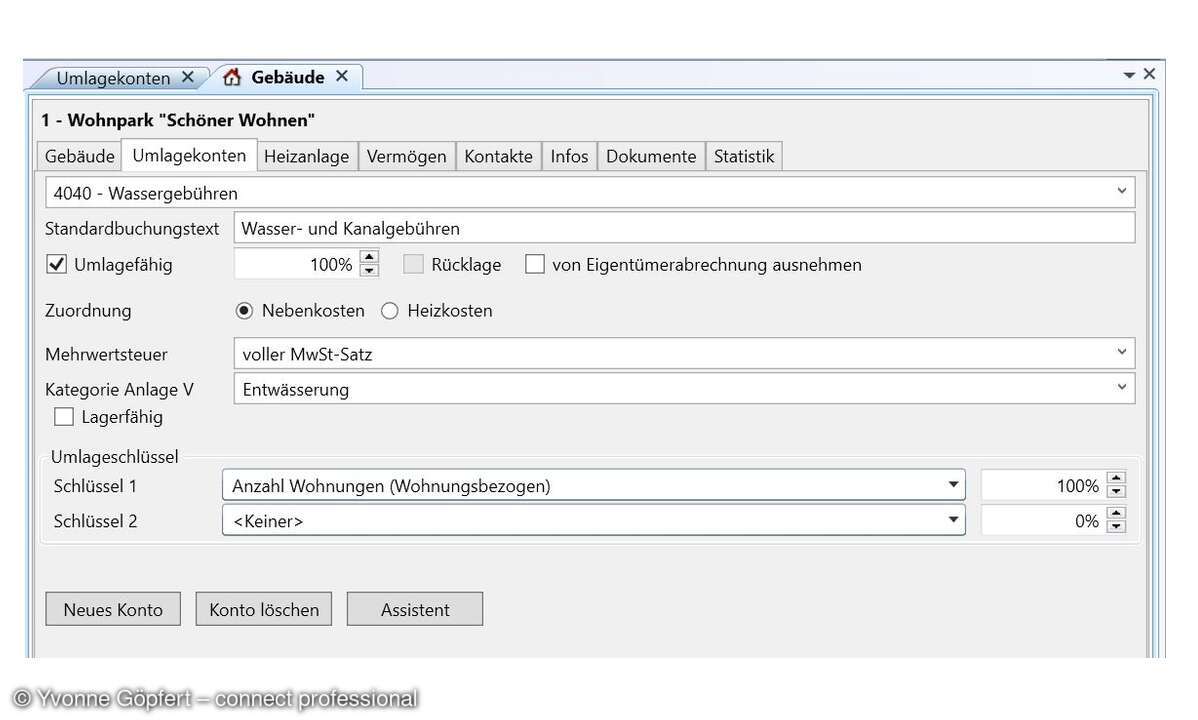
Task: Open the Mehrwertsteuer dropdown
Action: point(1121,352)
